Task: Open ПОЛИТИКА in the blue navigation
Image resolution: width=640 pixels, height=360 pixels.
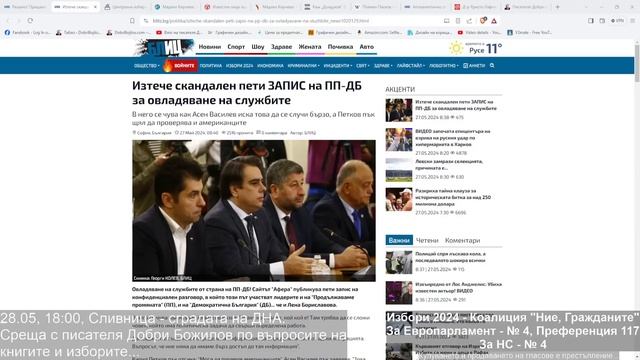Action: 211,65
